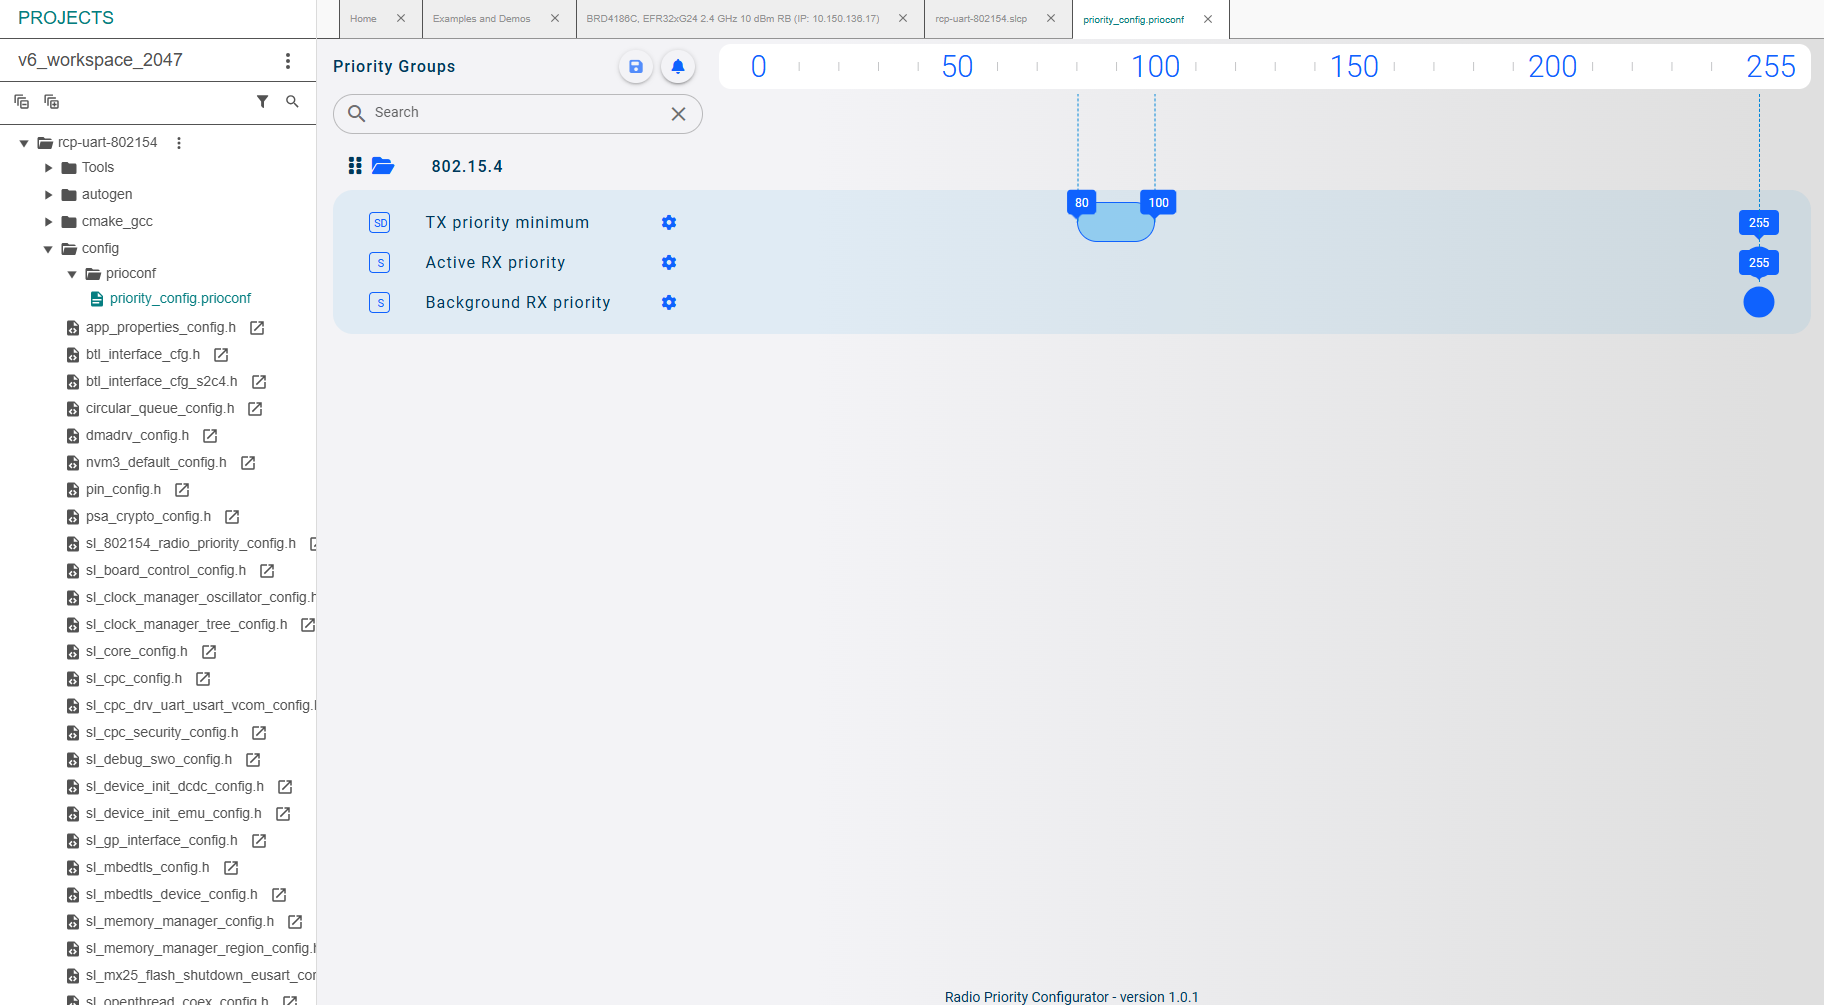Click the 100 slider handle for TX priority
1824x1005 pixels.
tap(1158, 203)
